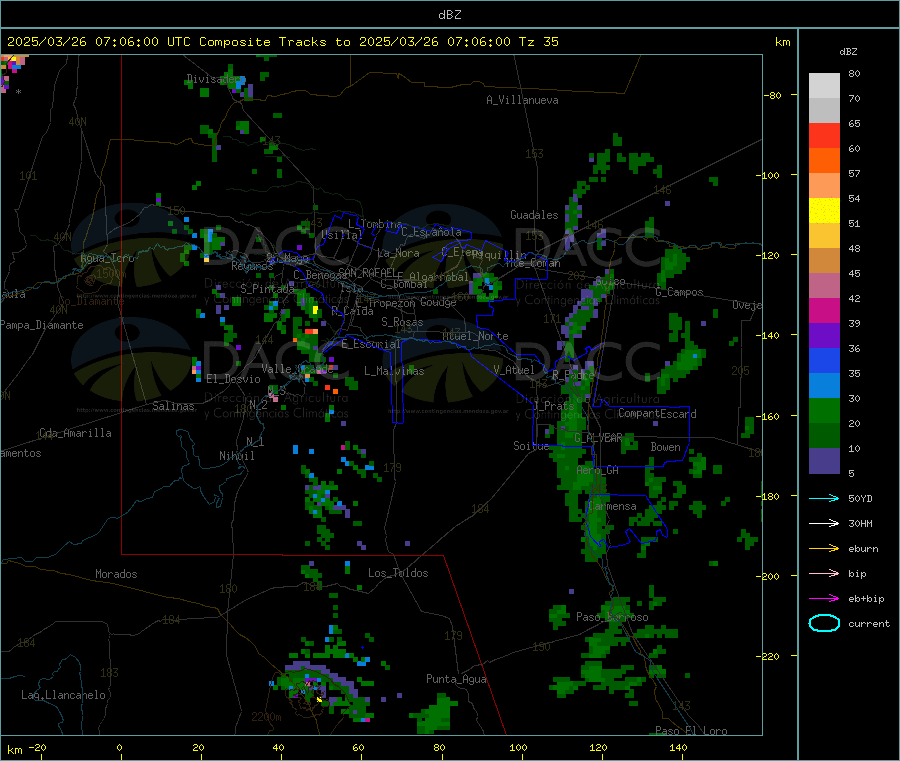Click the El_Desvio place label

coord(233,379)
